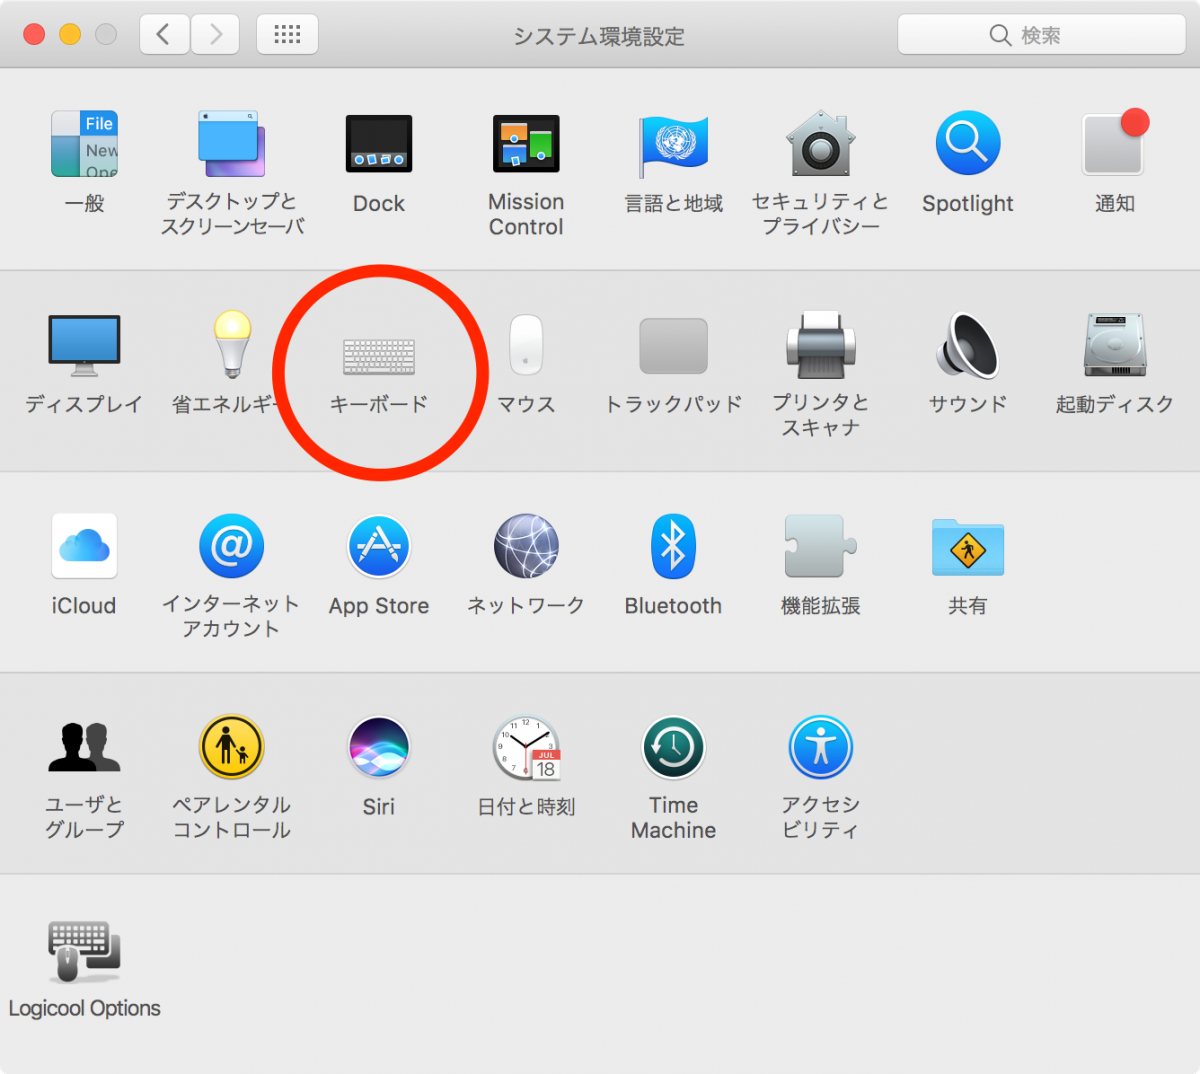
Task: Open Spotlight preferences
Action: coord(967,143)
